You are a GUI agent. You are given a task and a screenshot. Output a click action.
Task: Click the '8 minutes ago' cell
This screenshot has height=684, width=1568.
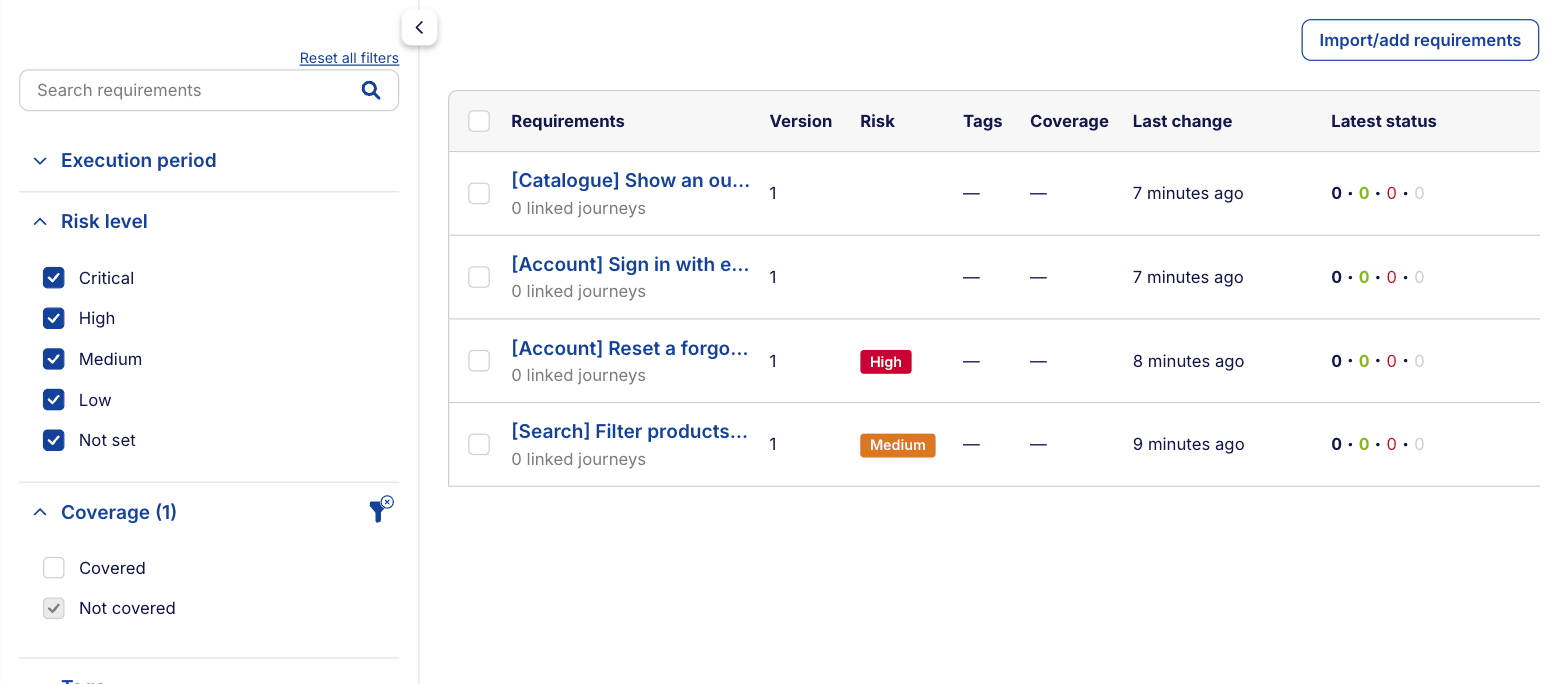1189,361
